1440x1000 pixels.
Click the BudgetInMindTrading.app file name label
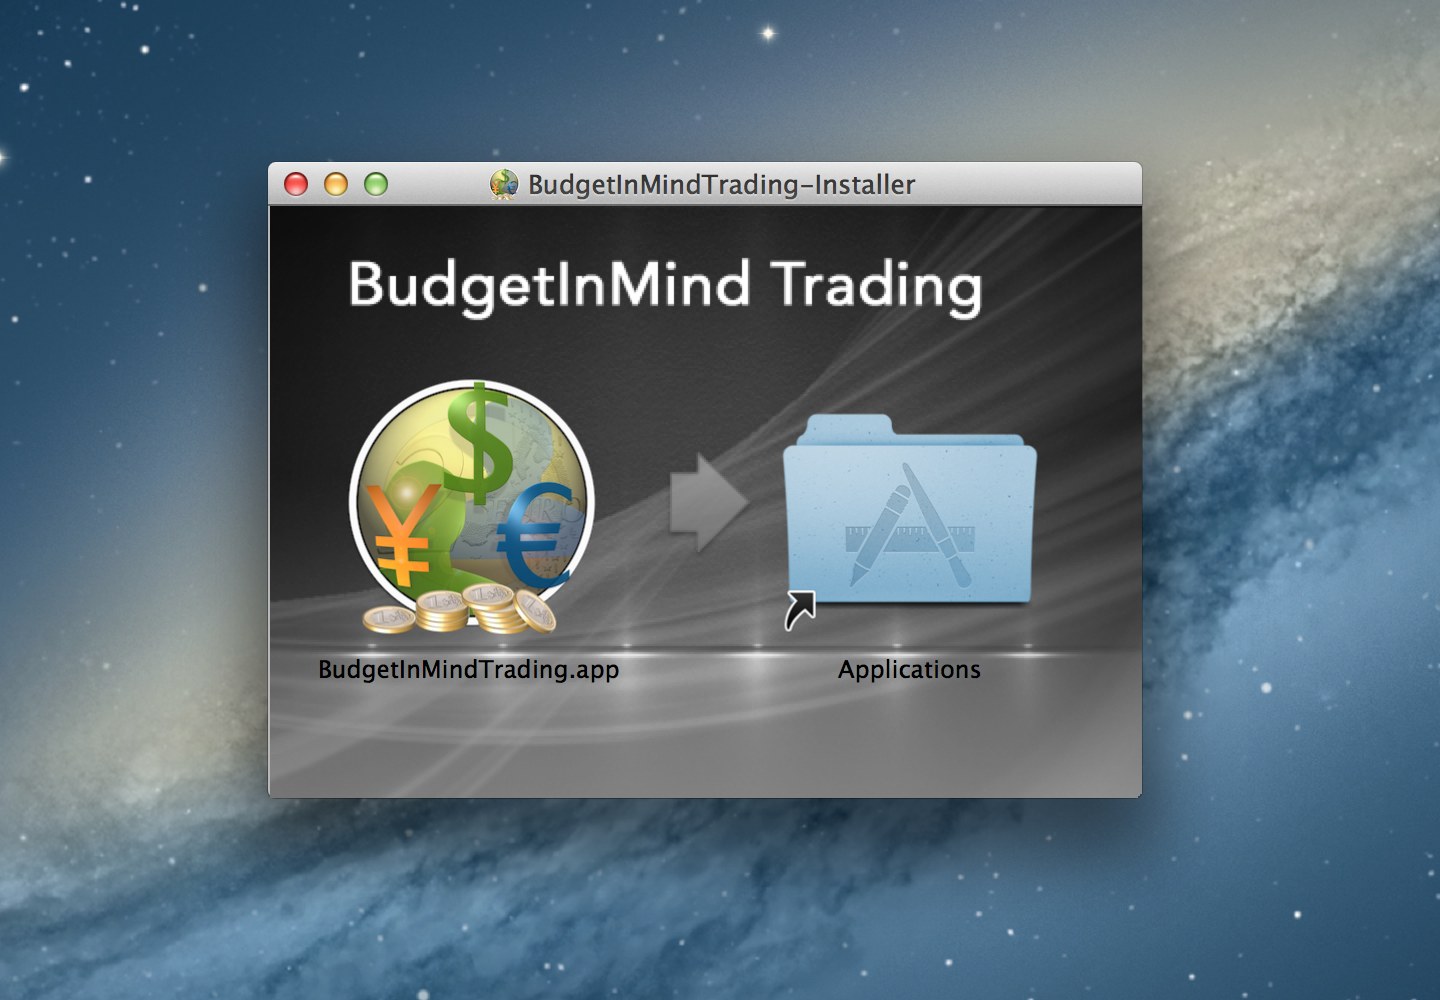[x=468, y=669]
